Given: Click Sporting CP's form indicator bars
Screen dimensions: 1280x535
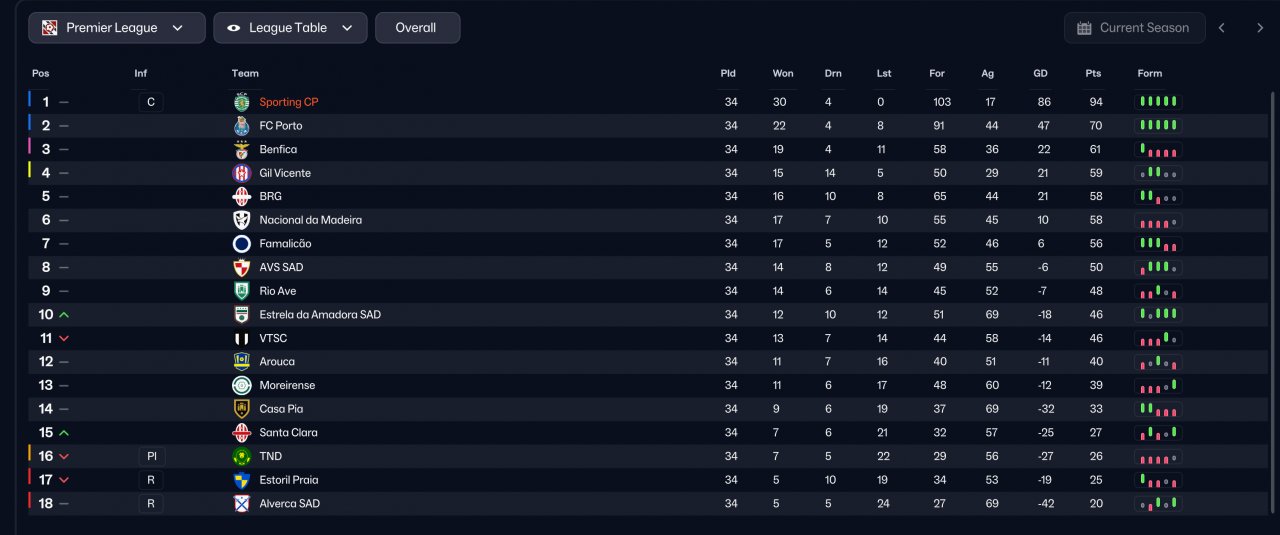Looking at the screenshot, I should click(x=1159, y=102).
